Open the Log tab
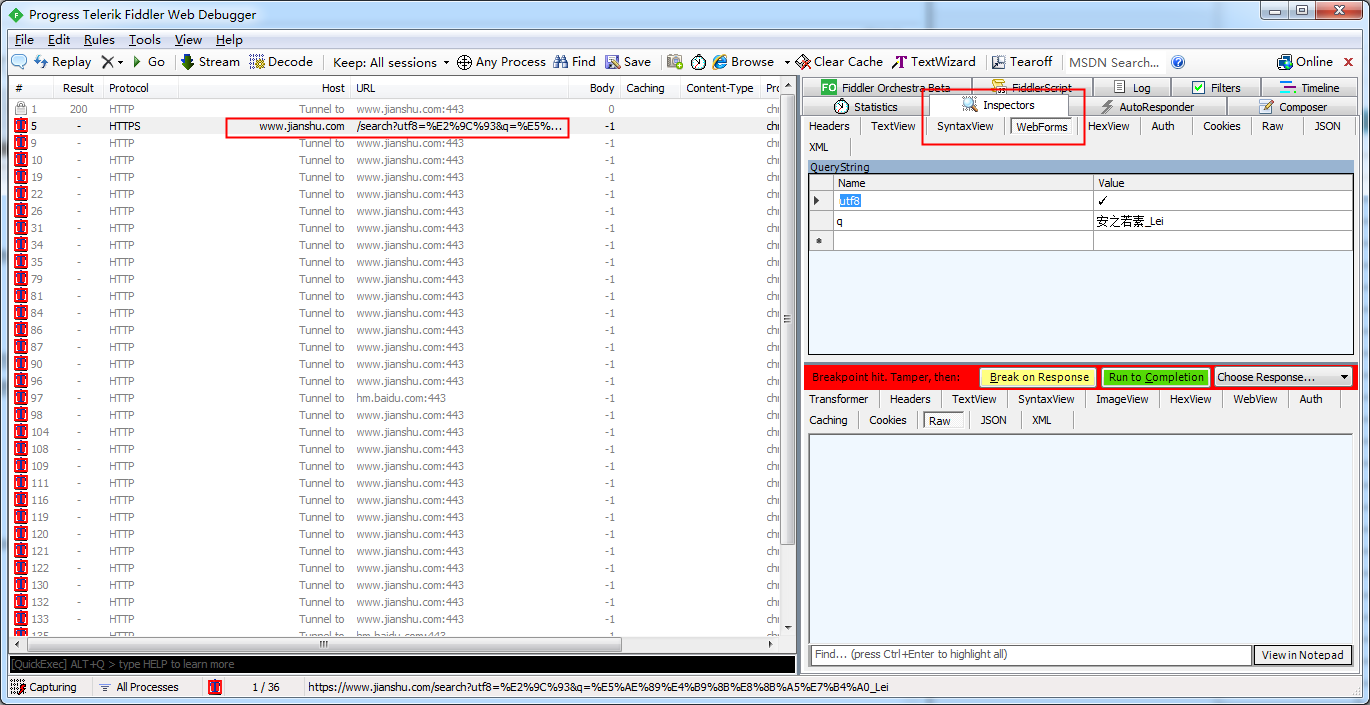The height and width of the screenshot is (705, 1370). 1132,87
